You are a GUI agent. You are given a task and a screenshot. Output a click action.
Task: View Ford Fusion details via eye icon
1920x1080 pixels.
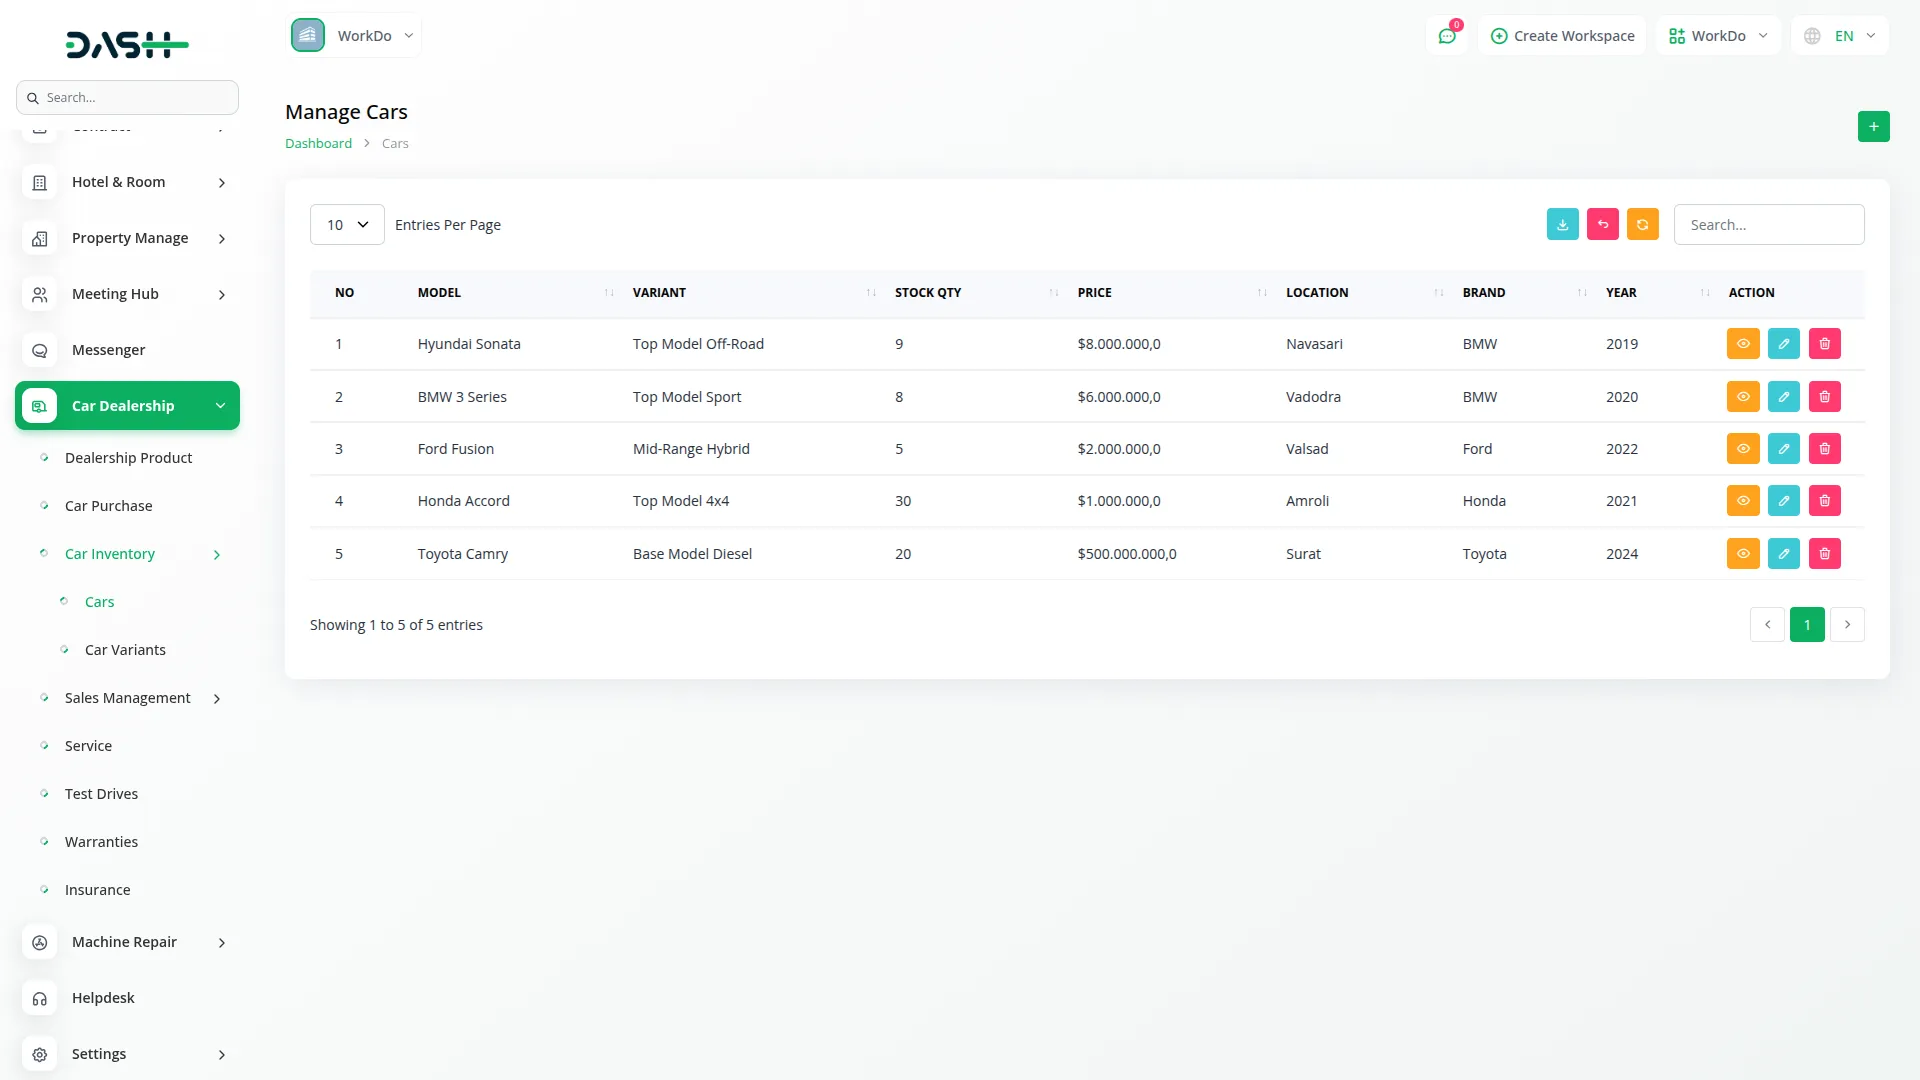(x=1742, y=449)
